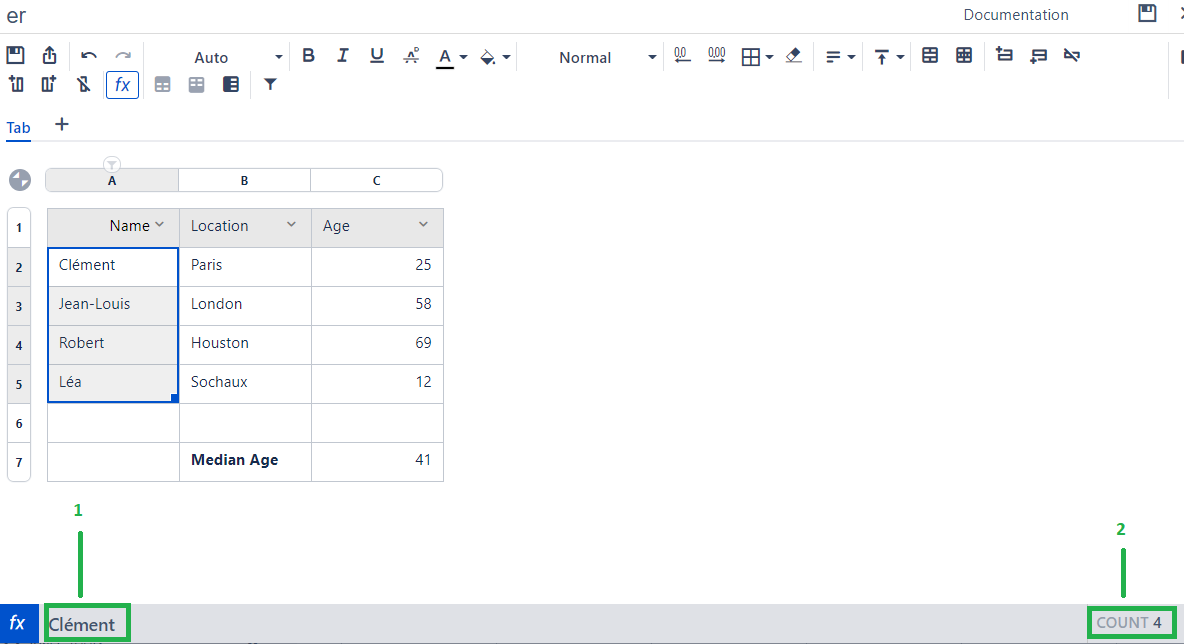Click the Export share icon
This screenshot has width=1184, height=644.
point(49,56)
